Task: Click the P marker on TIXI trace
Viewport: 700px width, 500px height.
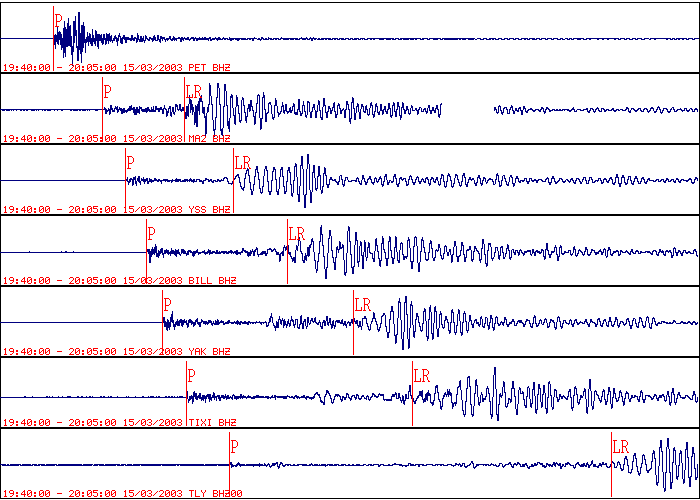Action: 191,375
